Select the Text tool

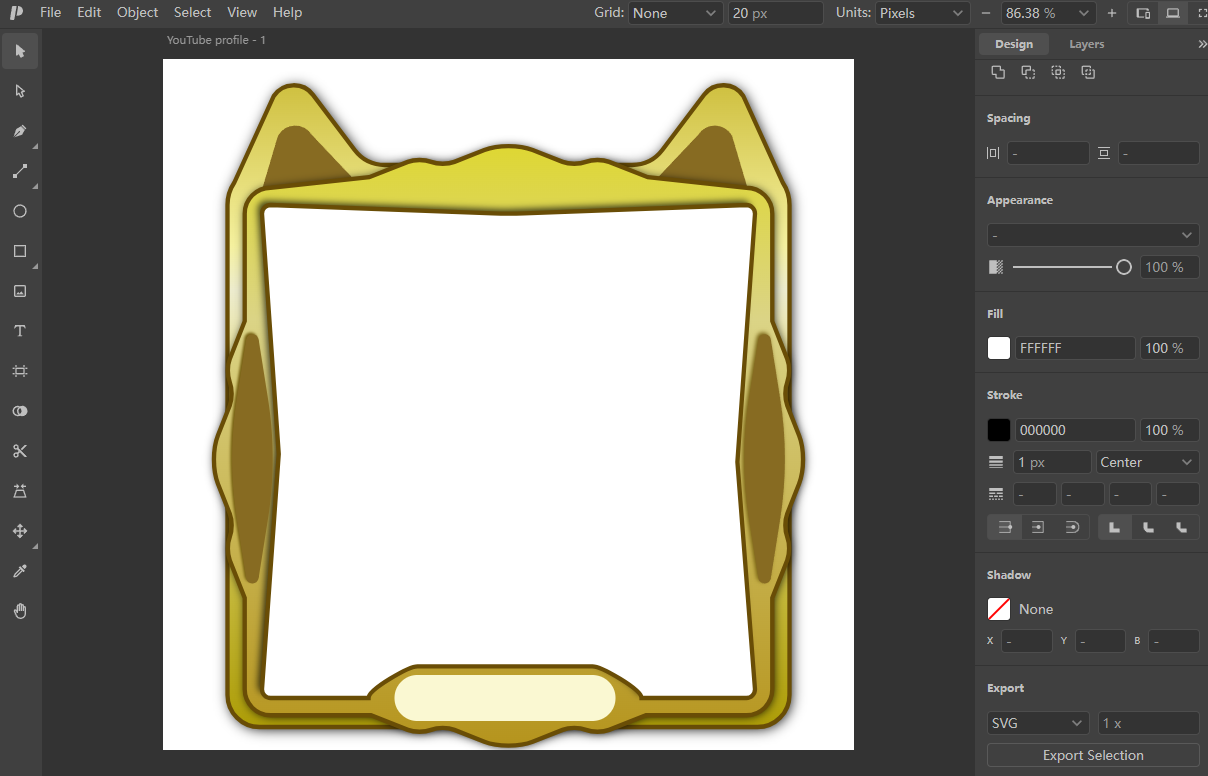[x=20, y=331]
